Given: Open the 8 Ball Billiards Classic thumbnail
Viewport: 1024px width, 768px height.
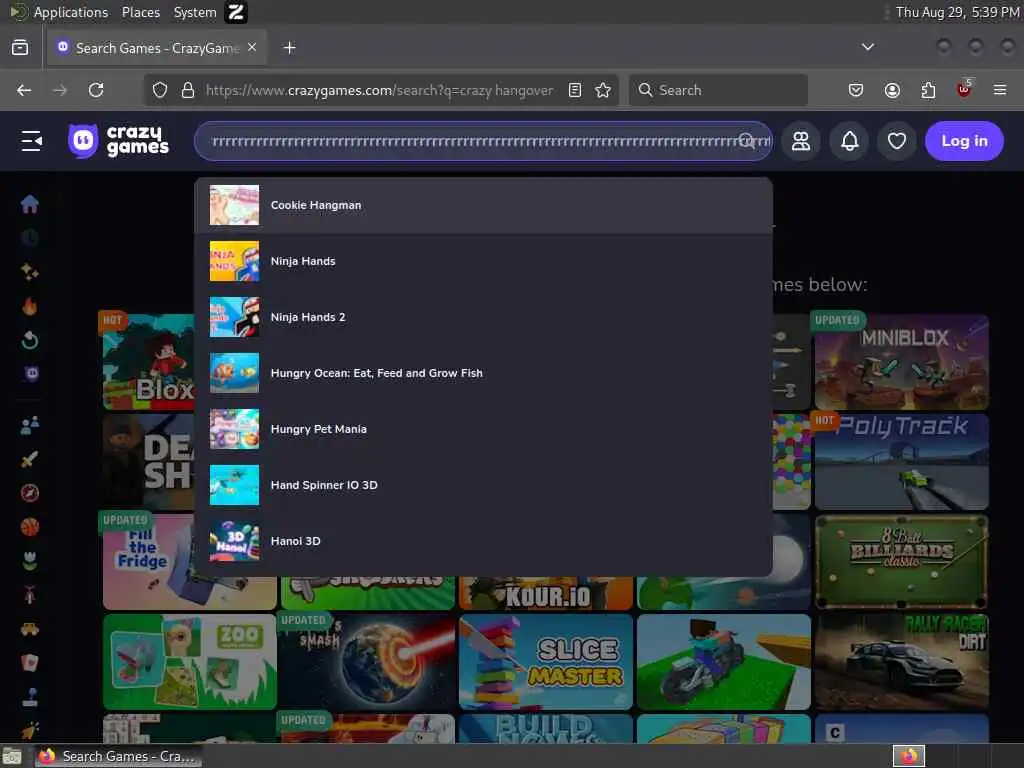Looking at the screenshot, I should tap(901, 562).
